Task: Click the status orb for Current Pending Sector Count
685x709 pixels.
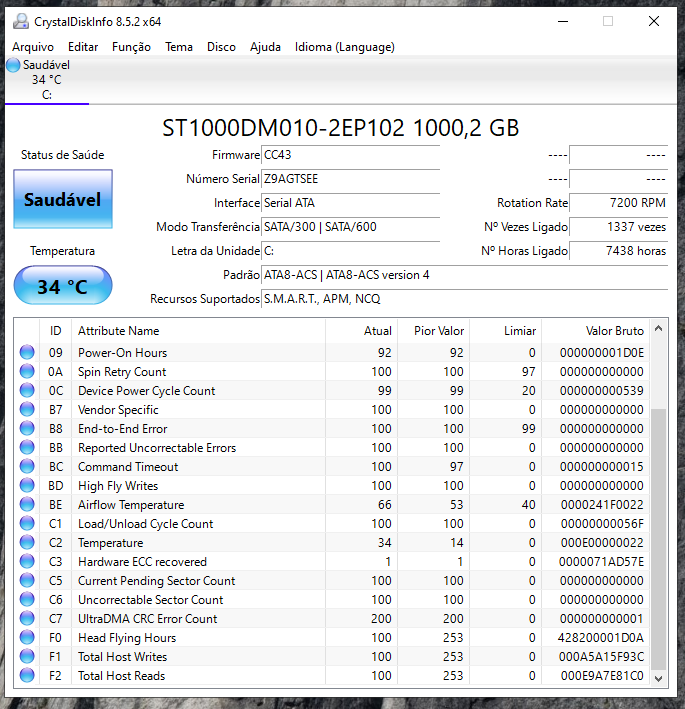Action: pos(27,580)
